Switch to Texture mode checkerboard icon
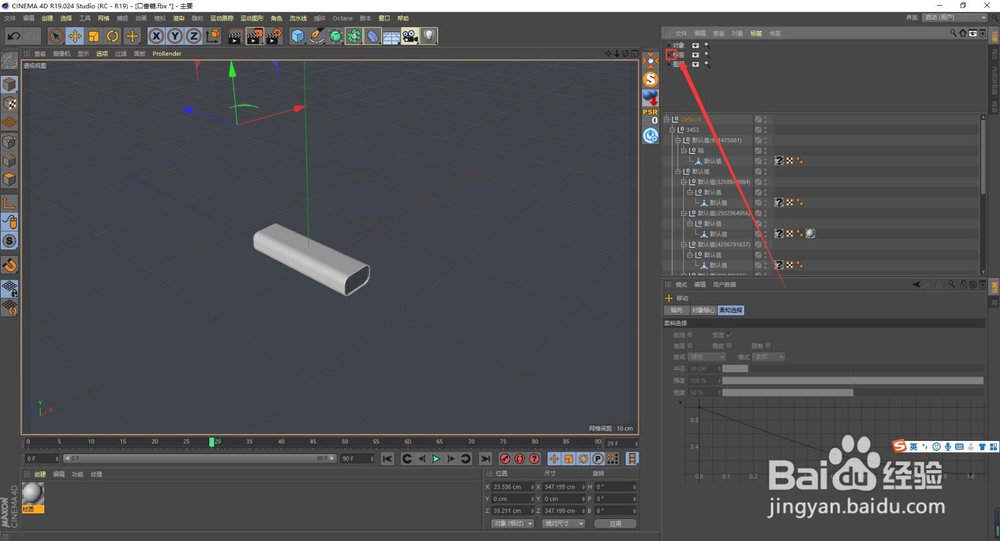This screenshot has width=1000, height=541. tap(10, 103)
